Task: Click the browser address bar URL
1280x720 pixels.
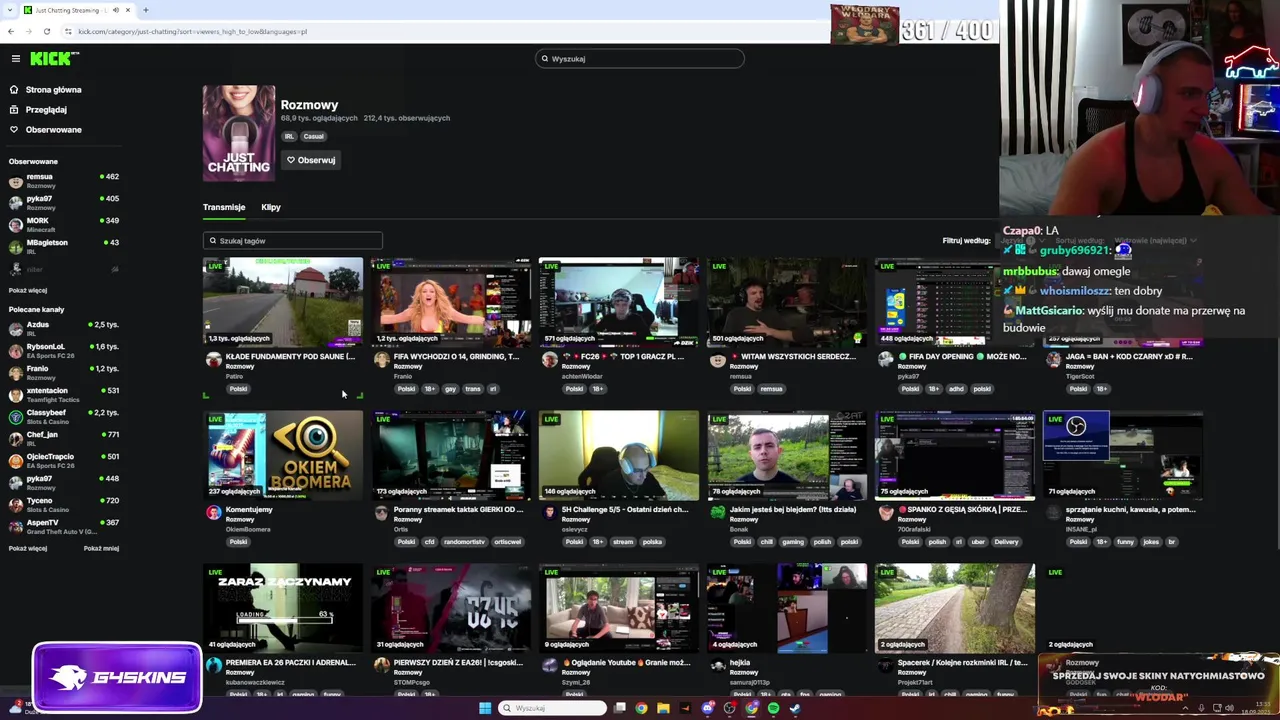Action: click(x=192, y=31)
